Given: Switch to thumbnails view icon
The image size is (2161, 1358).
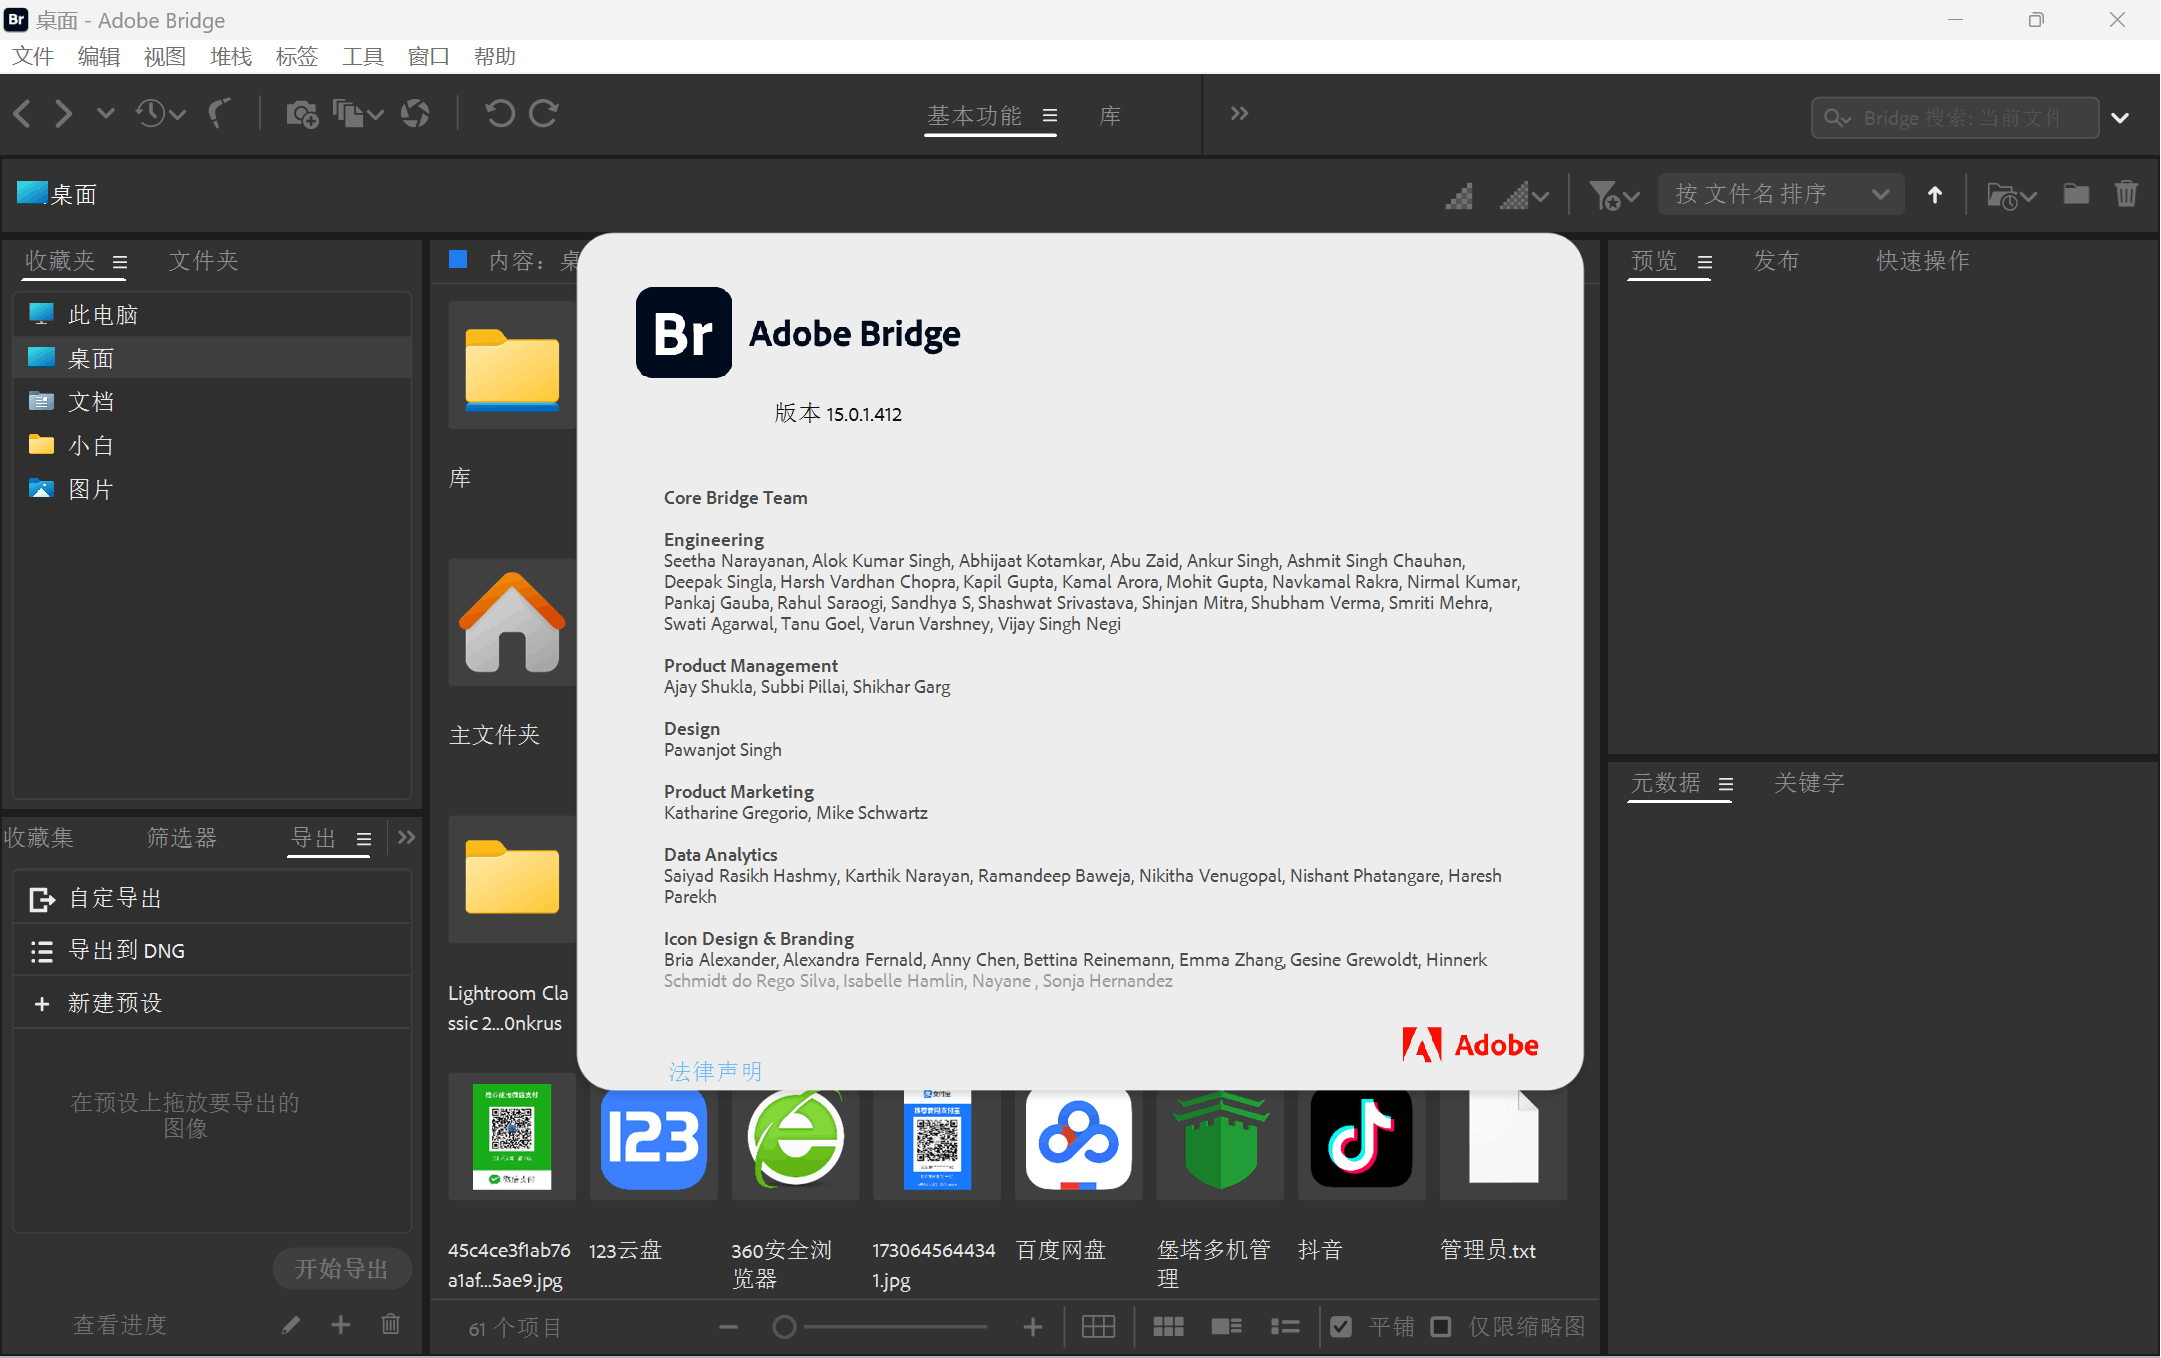Looking at the screenshot, I should coord(1168,1327).
